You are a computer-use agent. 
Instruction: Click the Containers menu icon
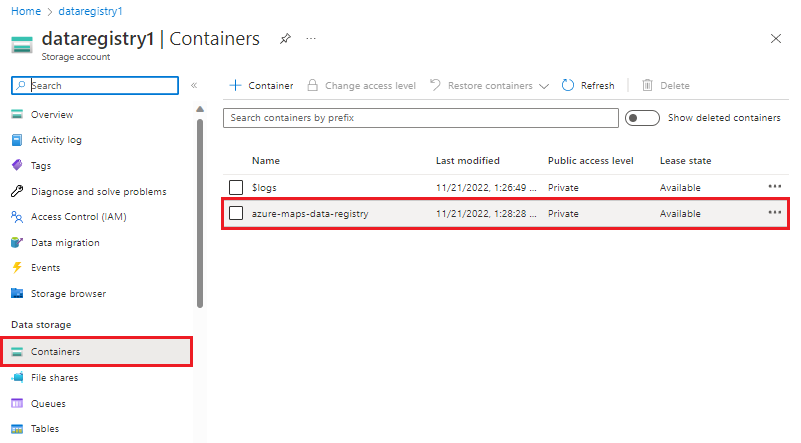point(17,352)
